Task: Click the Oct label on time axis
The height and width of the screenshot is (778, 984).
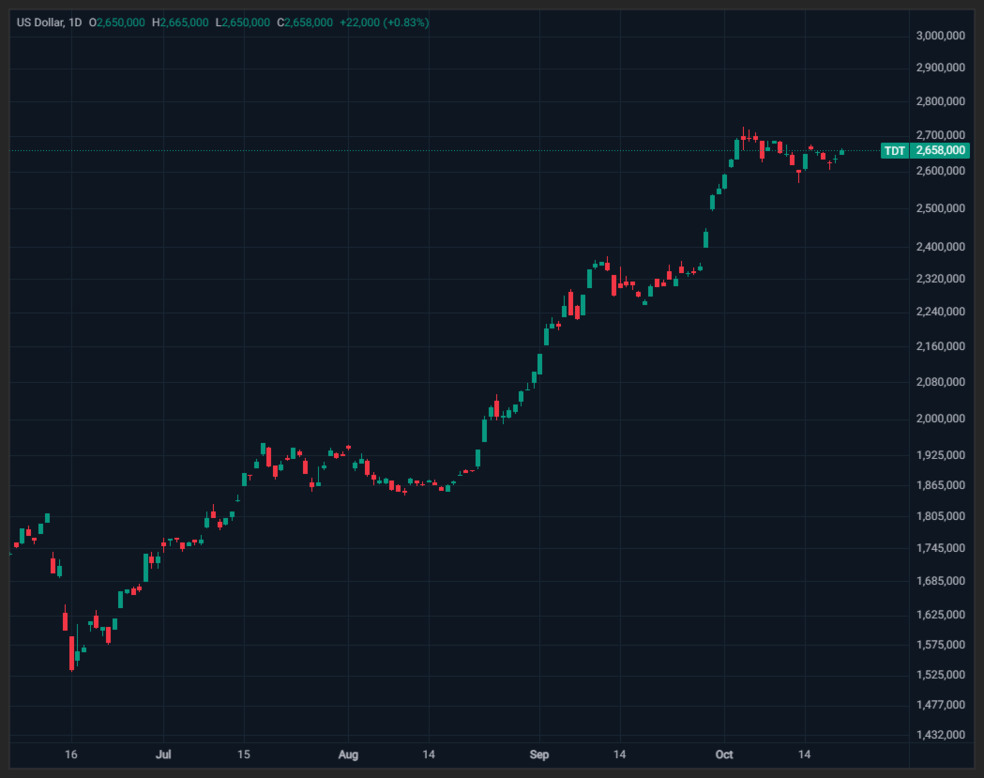Action: pyautogui.click(x=724, y=754)
